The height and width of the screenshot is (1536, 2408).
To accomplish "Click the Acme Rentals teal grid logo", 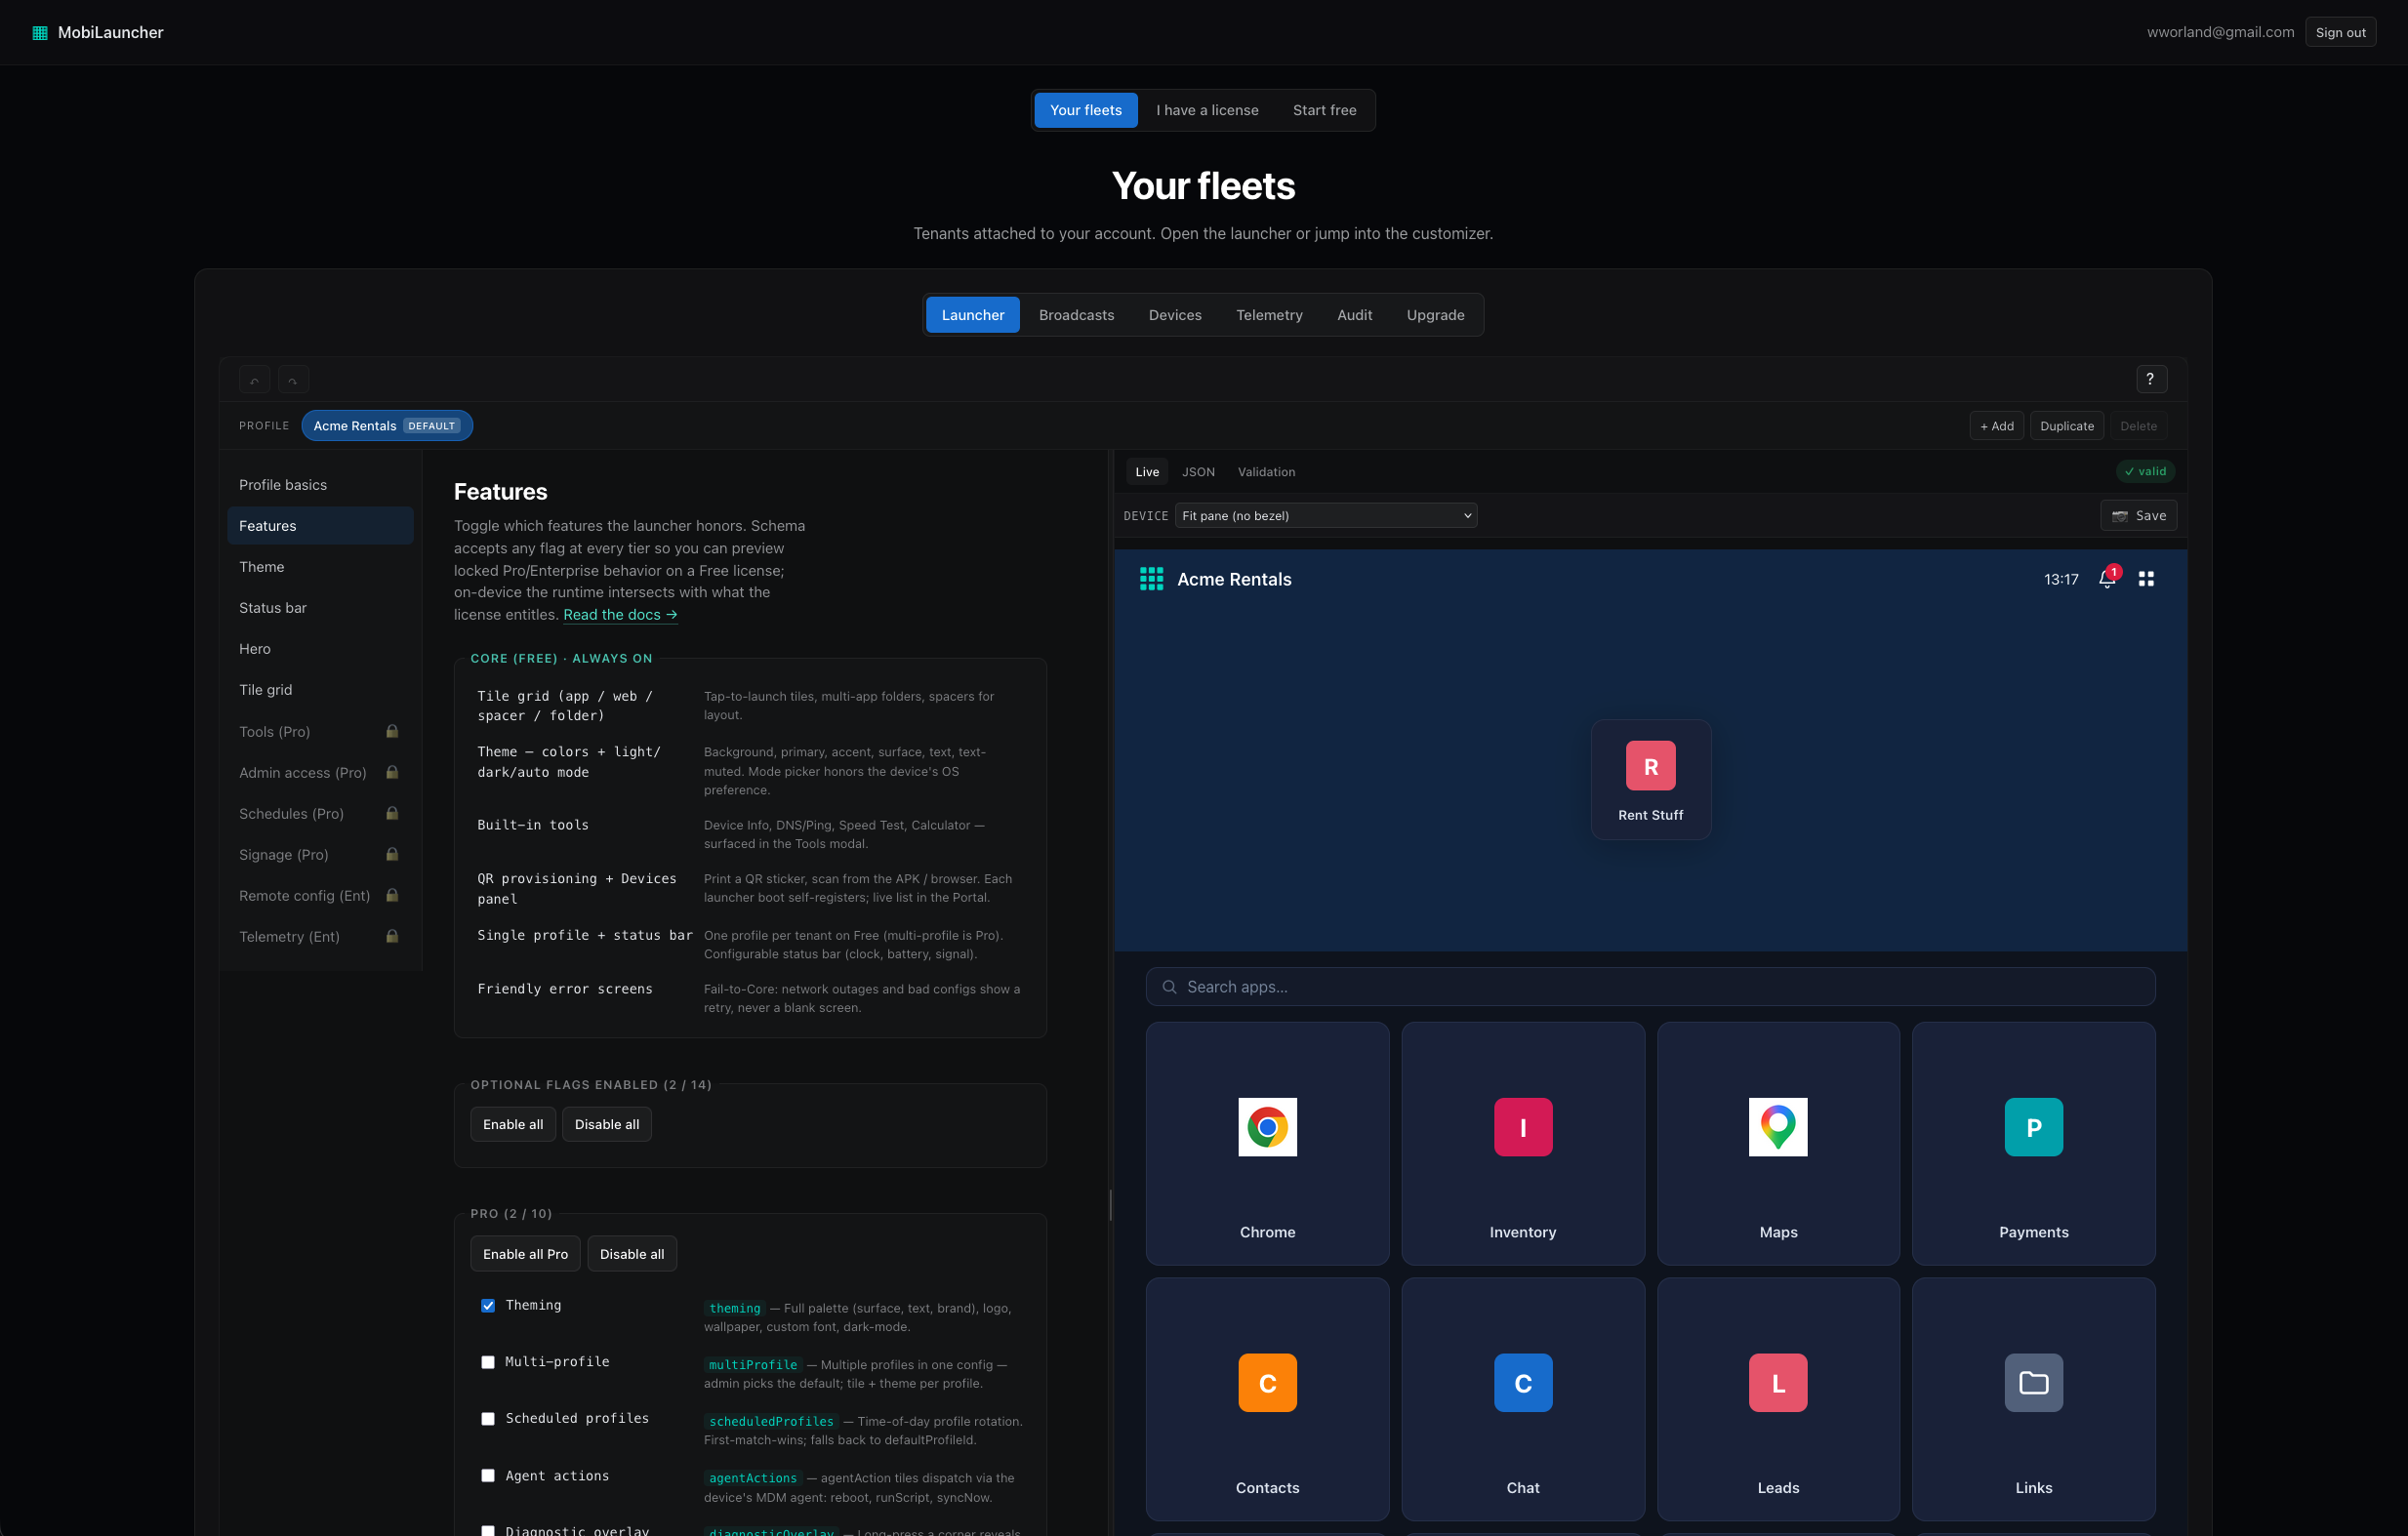I will 1152,579.
